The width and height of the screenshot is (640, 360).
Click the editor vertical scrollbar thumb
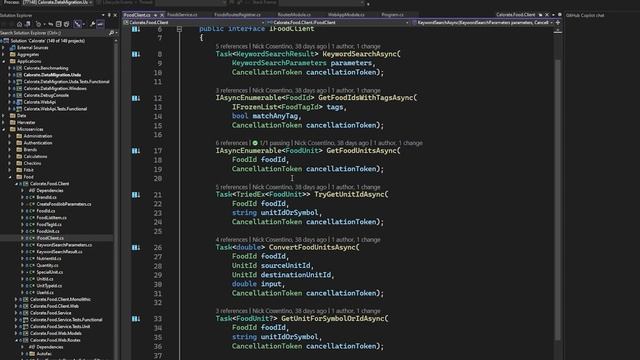pyautogui.click(x=558, y=200)
